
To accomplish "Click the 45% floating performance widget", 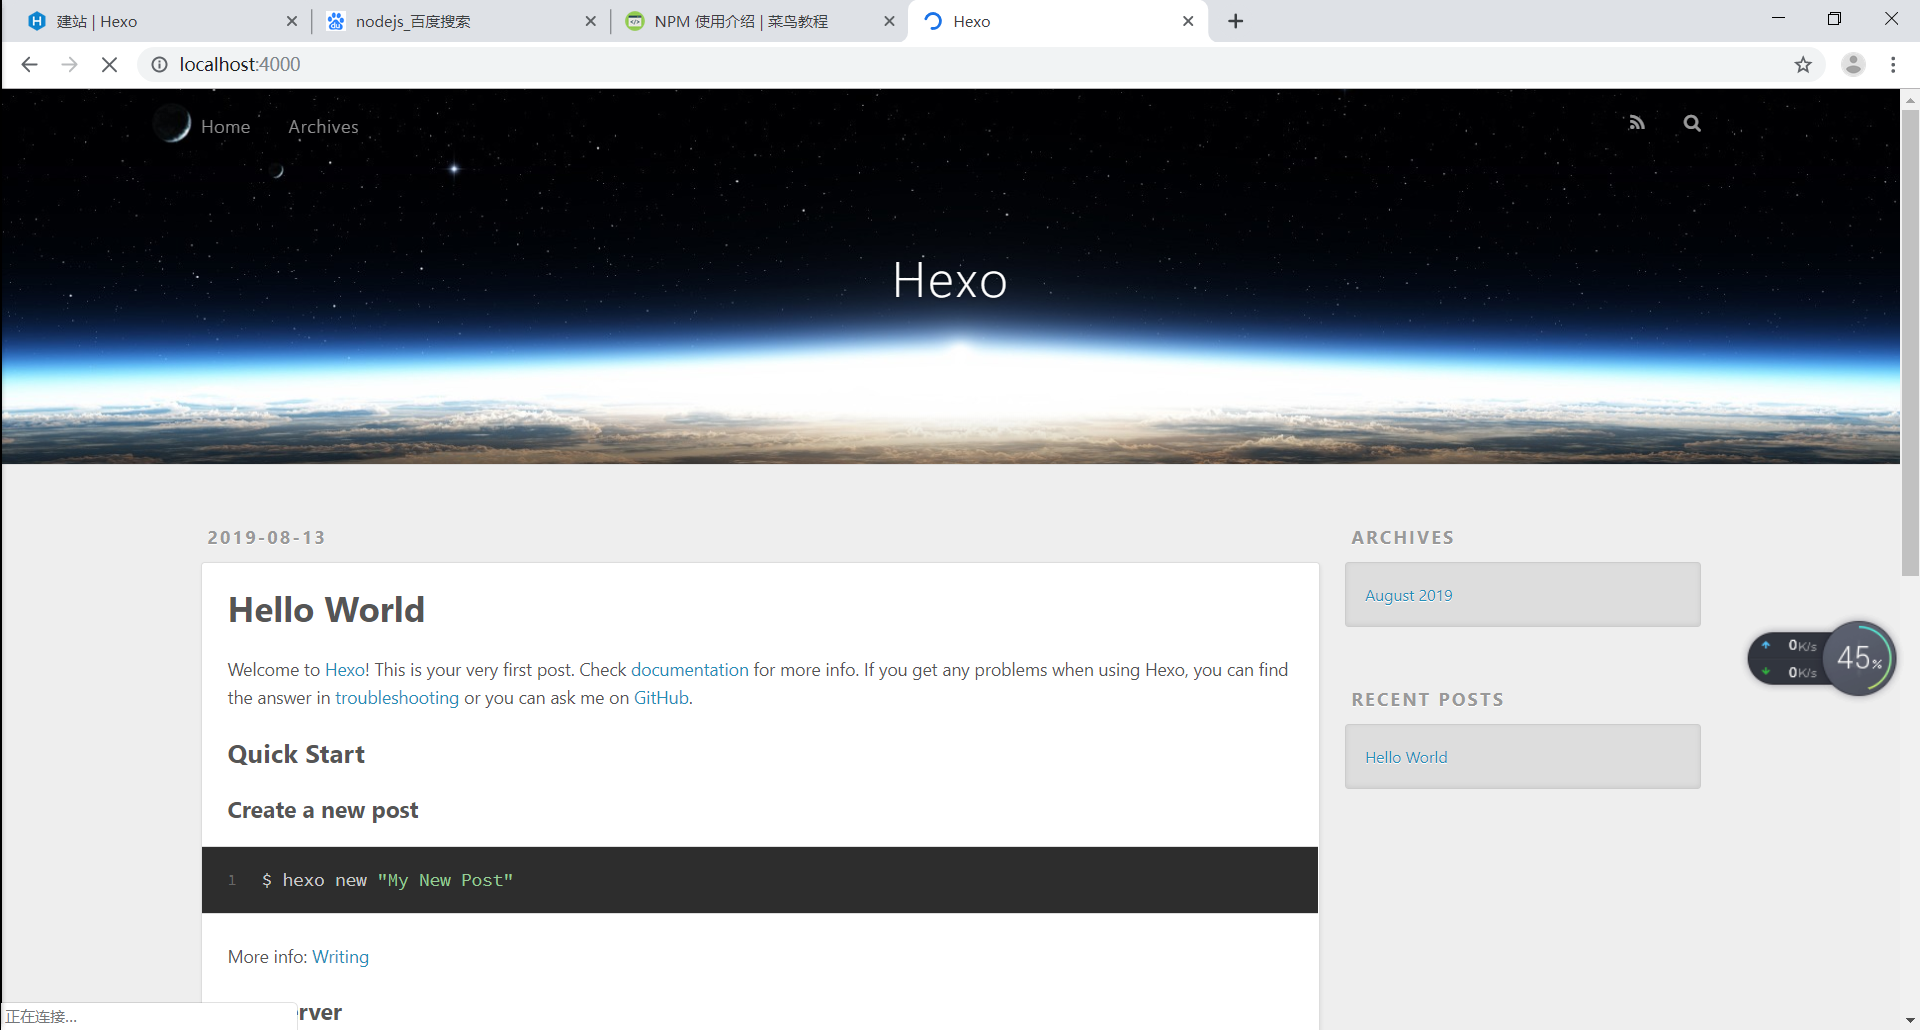I will pyautogui.click(x=1859, y=658).
